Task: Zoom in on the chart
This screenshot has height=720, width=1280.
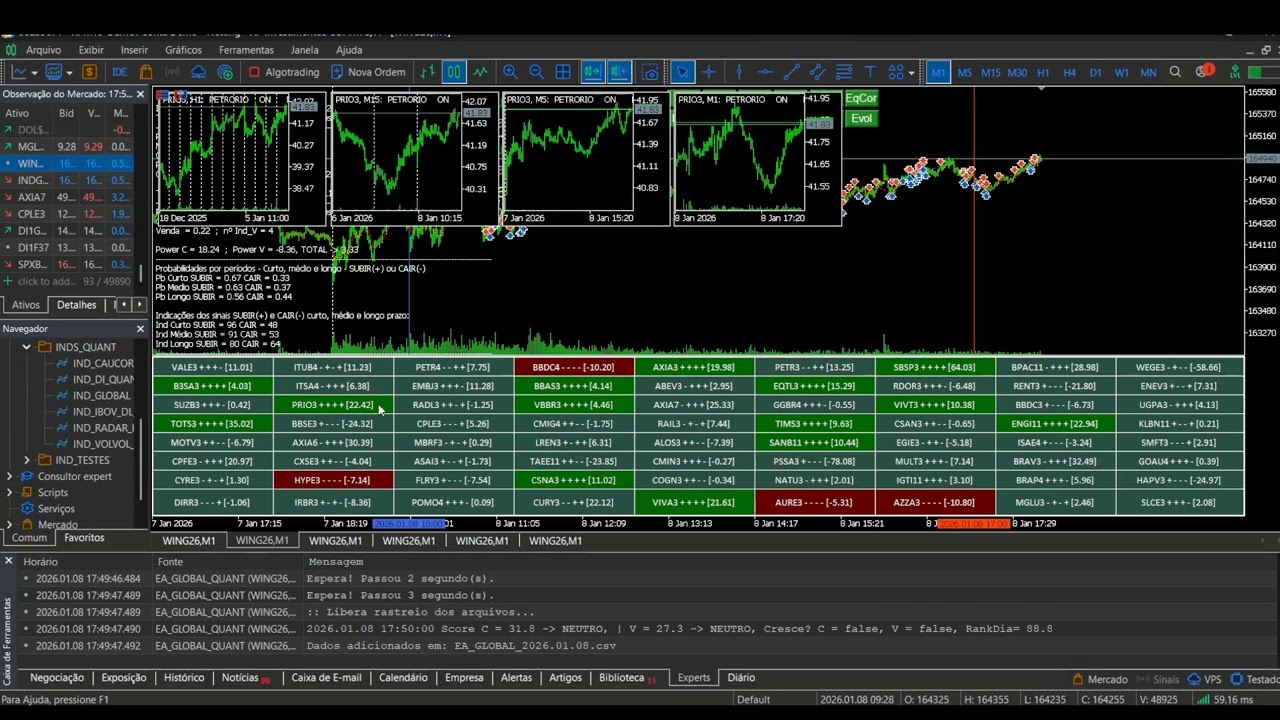Action: pos(510,72)
